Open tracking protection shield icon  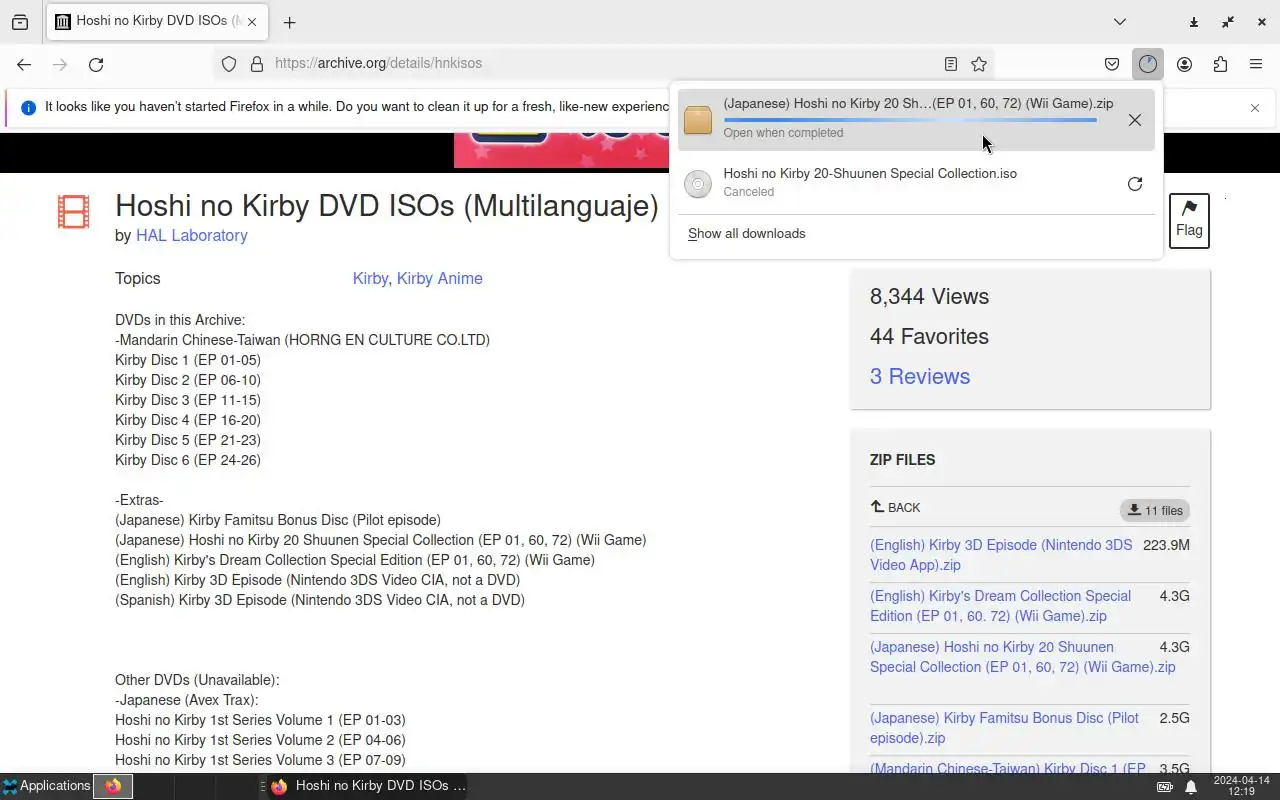(x=229, y=64)
